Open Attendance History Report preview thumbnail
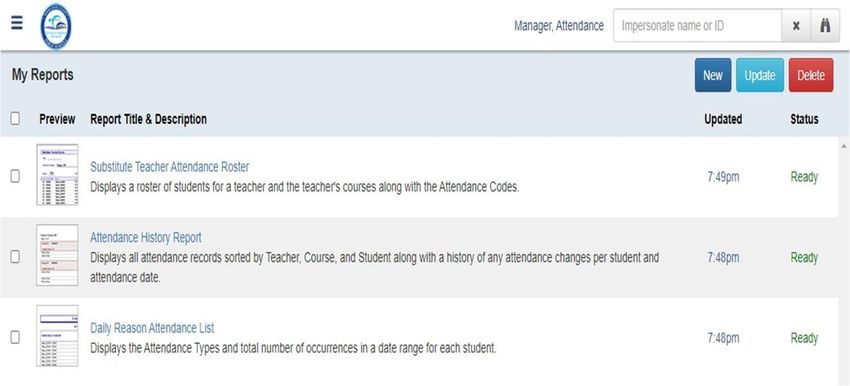The width and height of the screenshot is (850, 386). tap(57, 255)
